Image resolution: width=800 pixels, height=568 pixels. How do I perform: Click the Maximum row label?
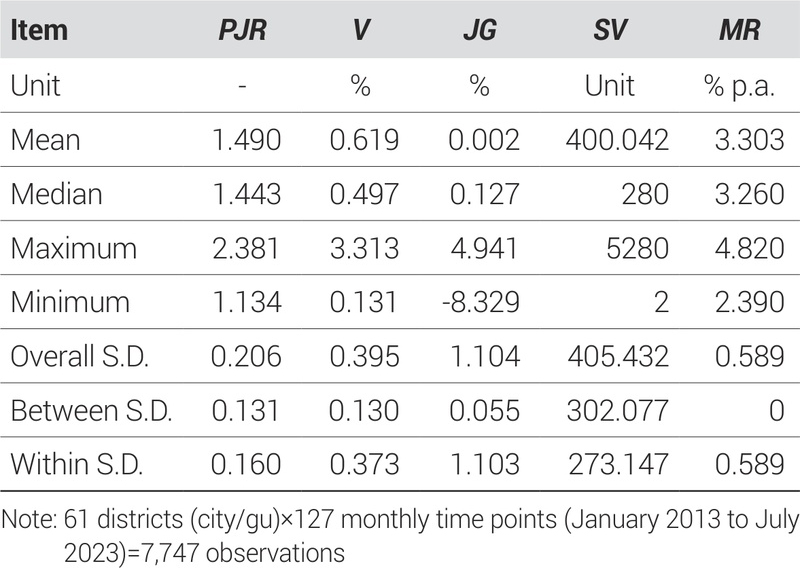[70, 247]
